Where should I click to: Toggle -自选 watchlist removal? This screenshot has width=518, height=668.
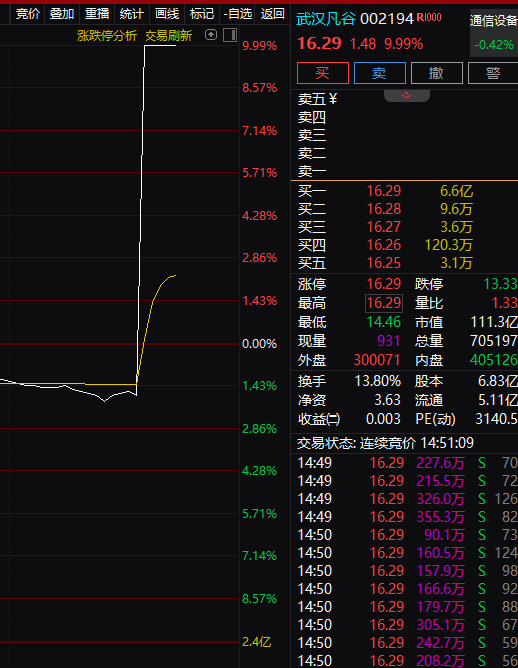click(x=238, y=14)
